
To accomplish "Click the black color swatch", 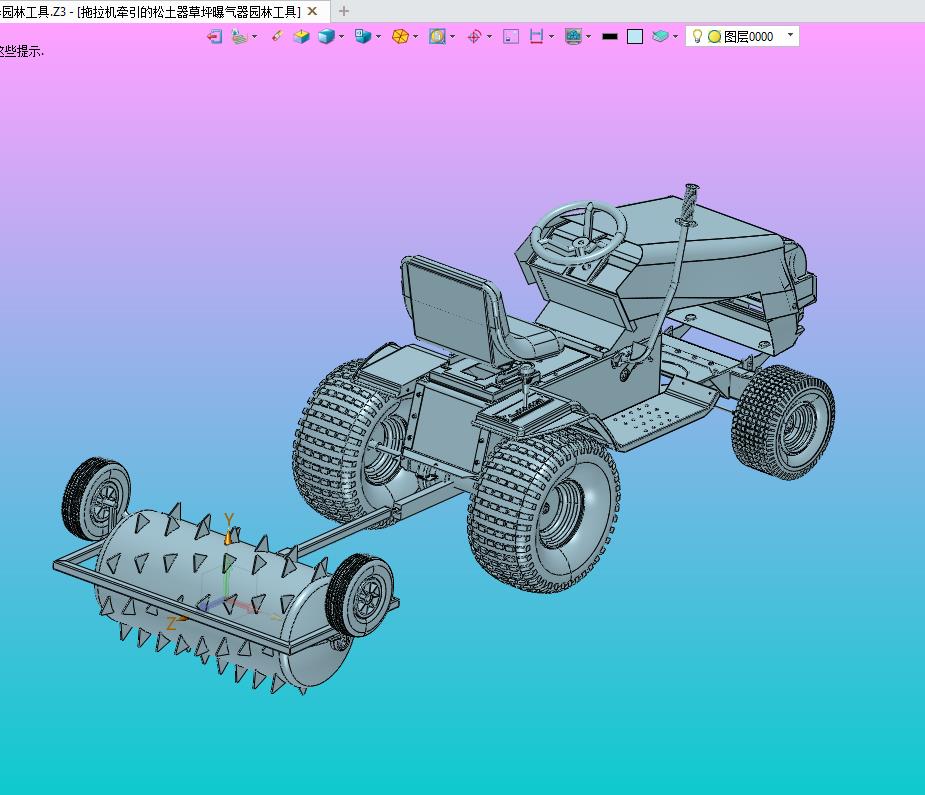I will pos(609,37).
